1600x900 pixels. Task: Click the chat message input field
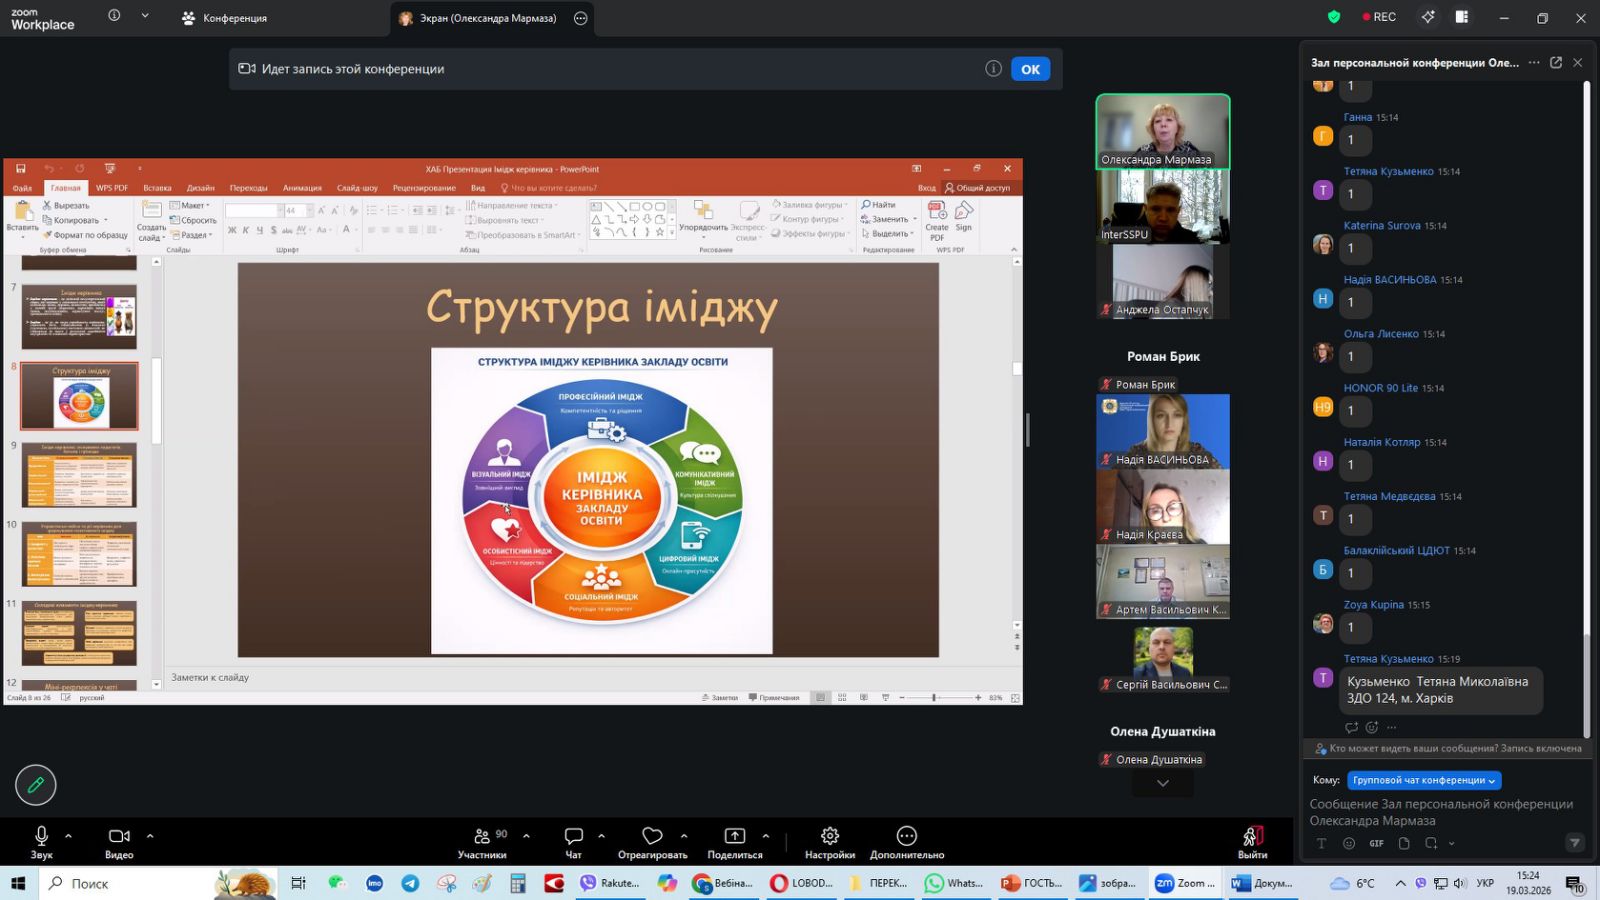tap(1440, 812)
